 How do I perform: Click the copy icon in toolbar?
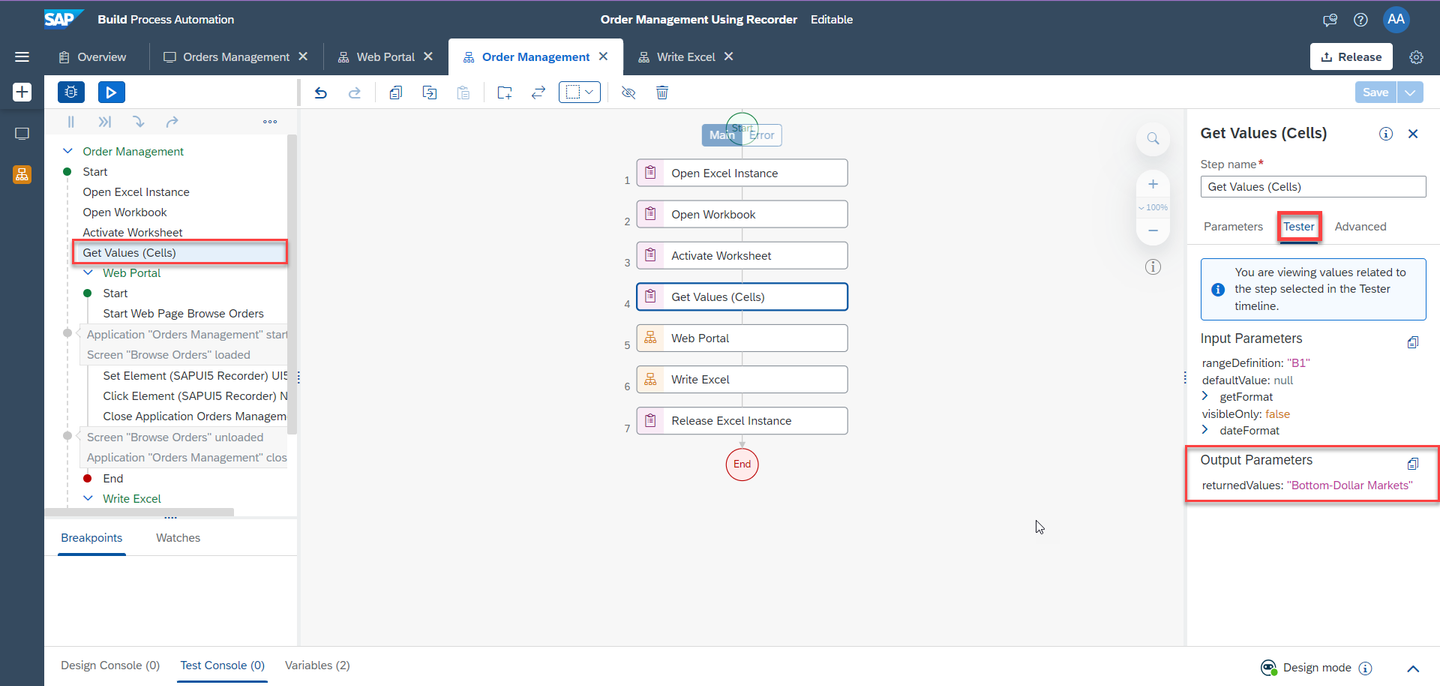pos(396,92)
